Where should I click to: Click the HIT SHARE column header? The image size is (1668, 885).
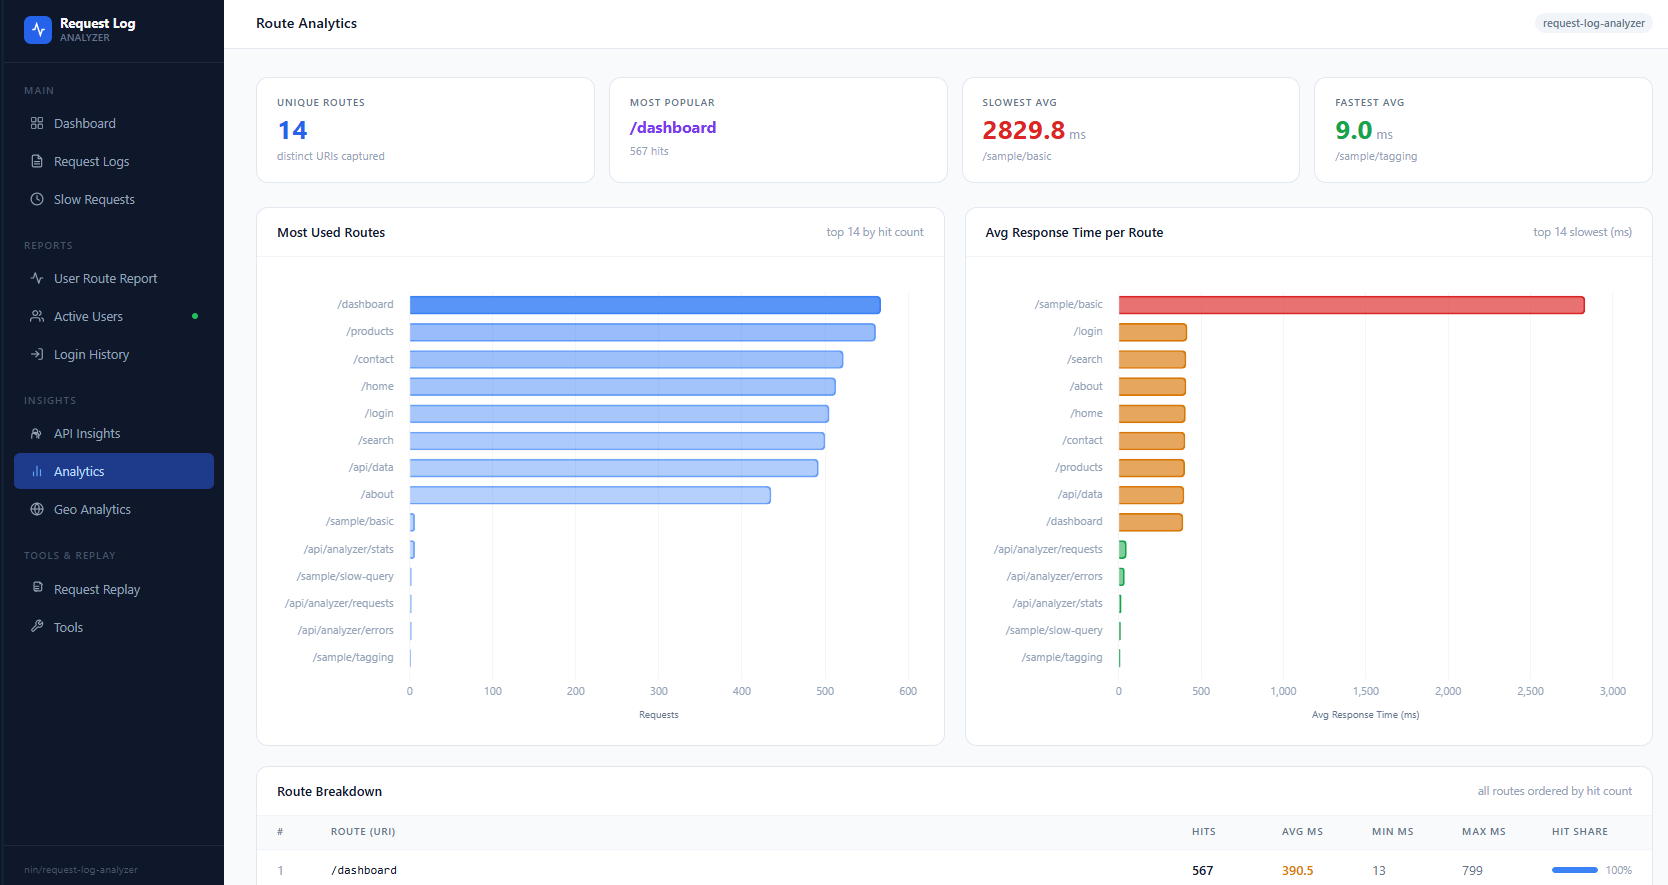1580,832
